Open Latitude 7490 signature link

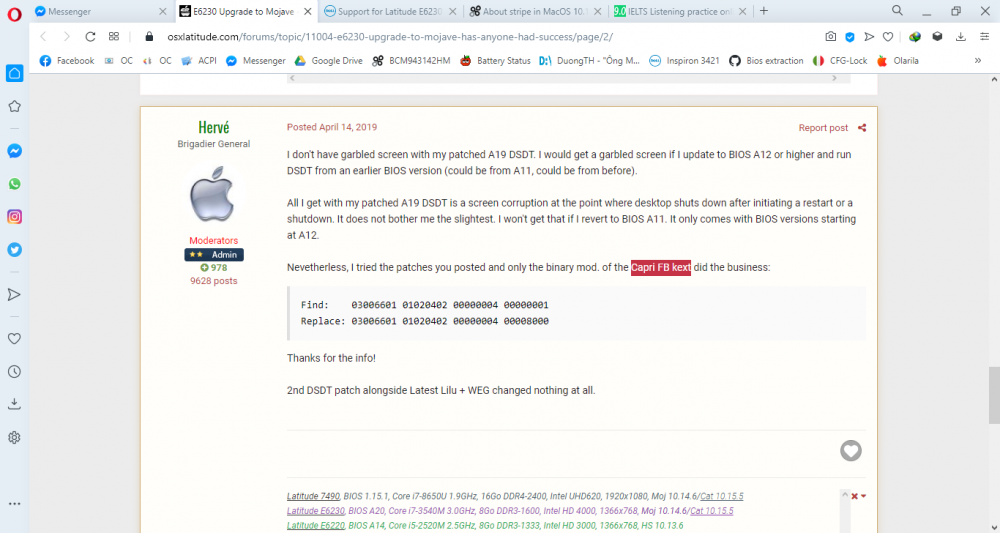point(313,496)
